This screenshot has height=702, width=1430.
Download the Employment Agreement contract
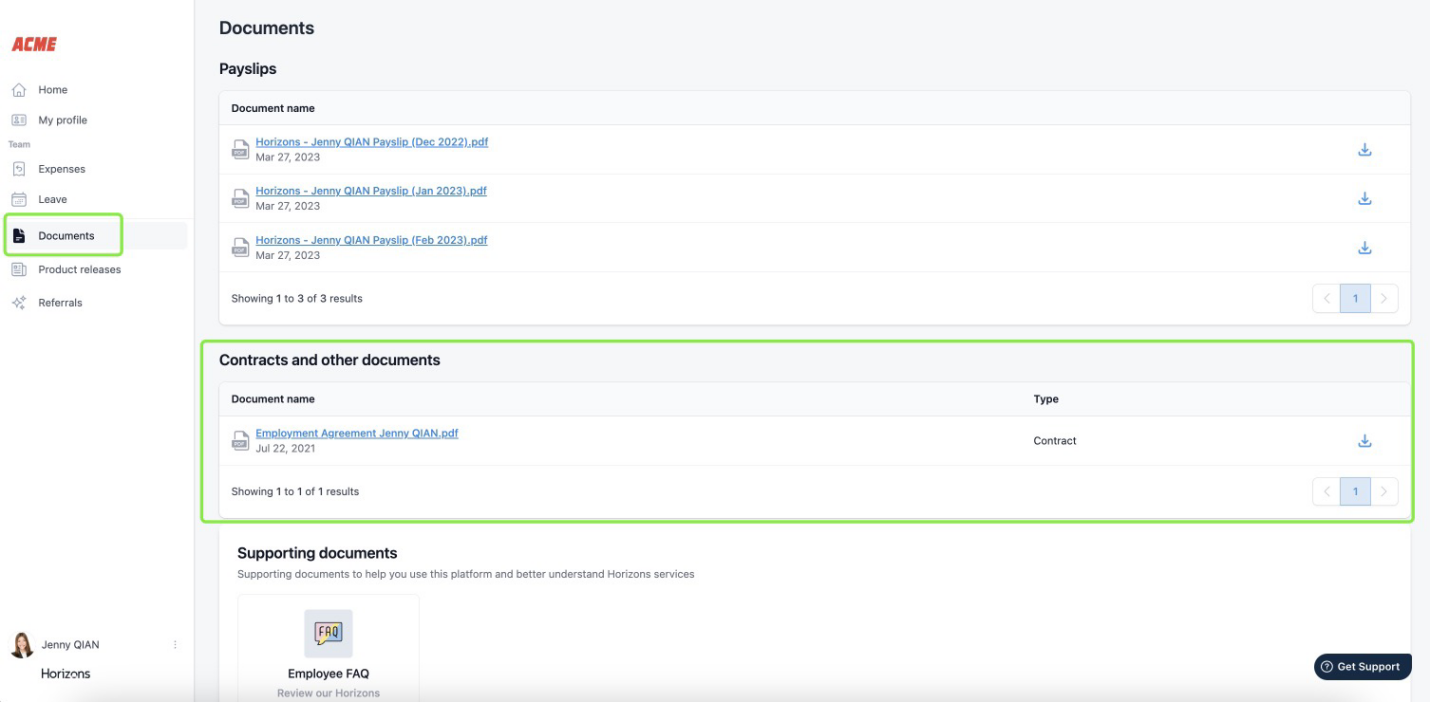click(x=1364, y=441)
